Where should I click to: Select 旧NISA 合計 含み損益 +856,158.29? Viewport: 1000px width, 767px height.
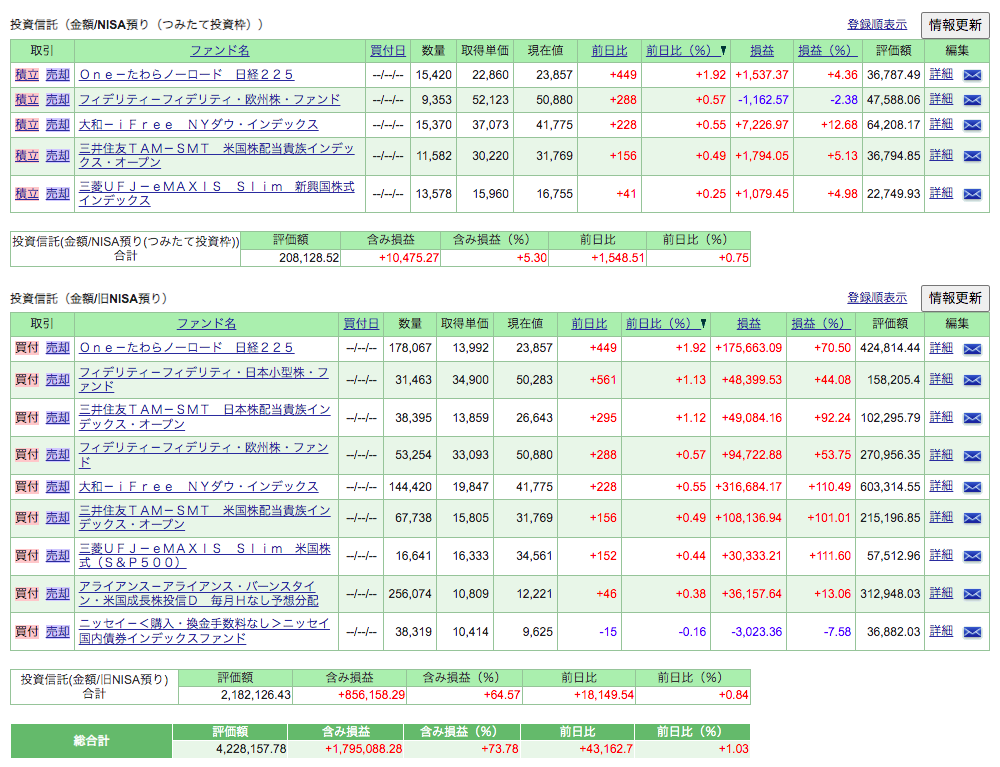(x=371, y=694)
